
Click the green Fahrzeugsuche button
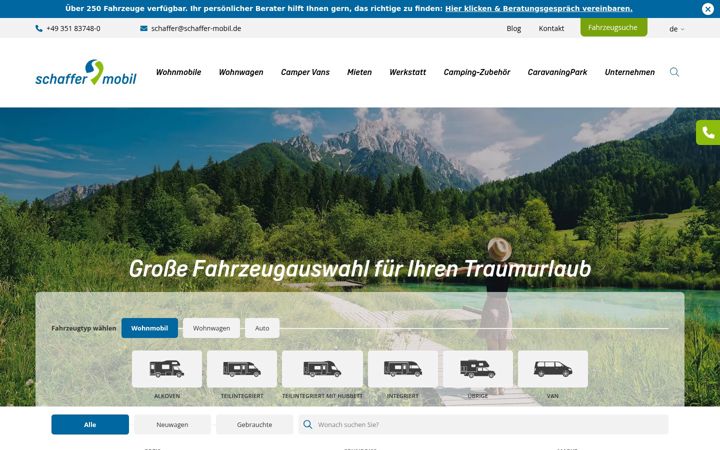[x=613, y=28]
